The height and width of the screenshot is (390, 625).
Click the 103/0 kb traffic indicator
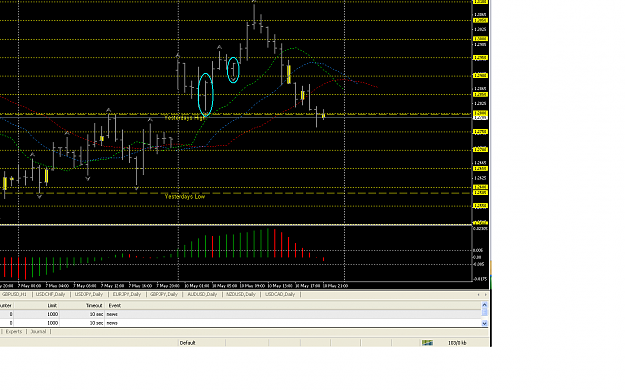(x=457, y=343)
